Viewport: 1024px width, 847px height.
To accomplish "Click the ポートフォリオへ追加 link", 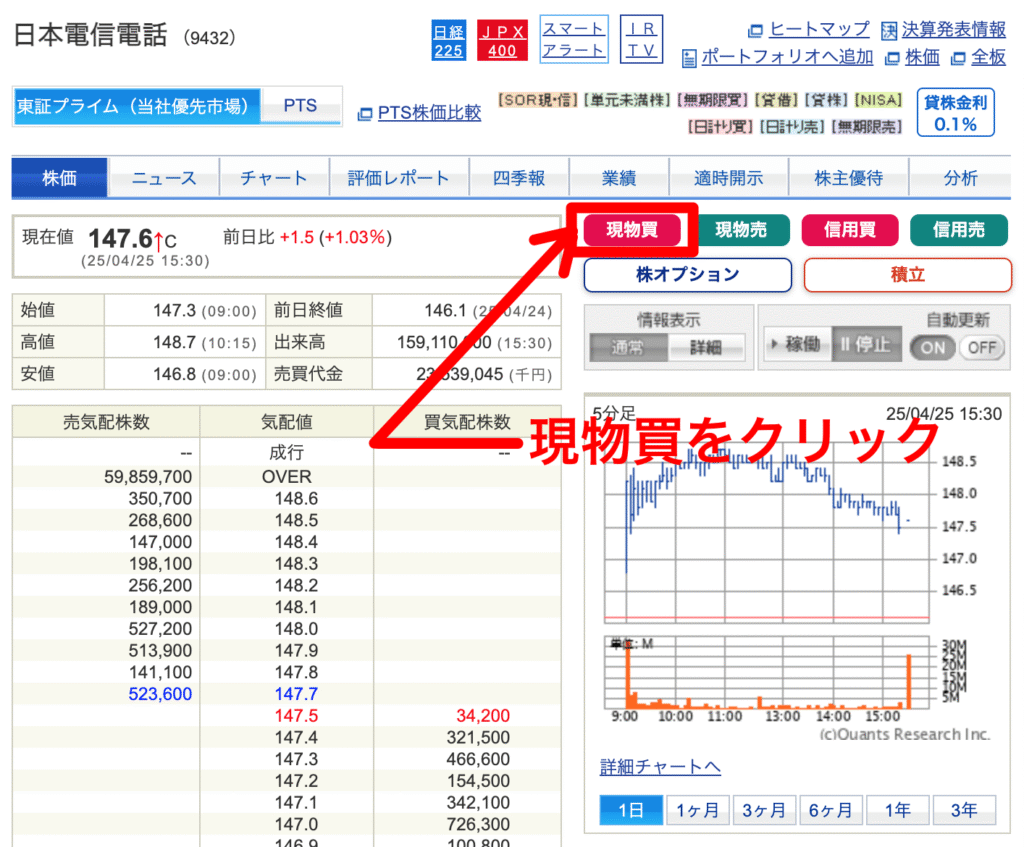I will pyautogui.click(x=787, y=57).
